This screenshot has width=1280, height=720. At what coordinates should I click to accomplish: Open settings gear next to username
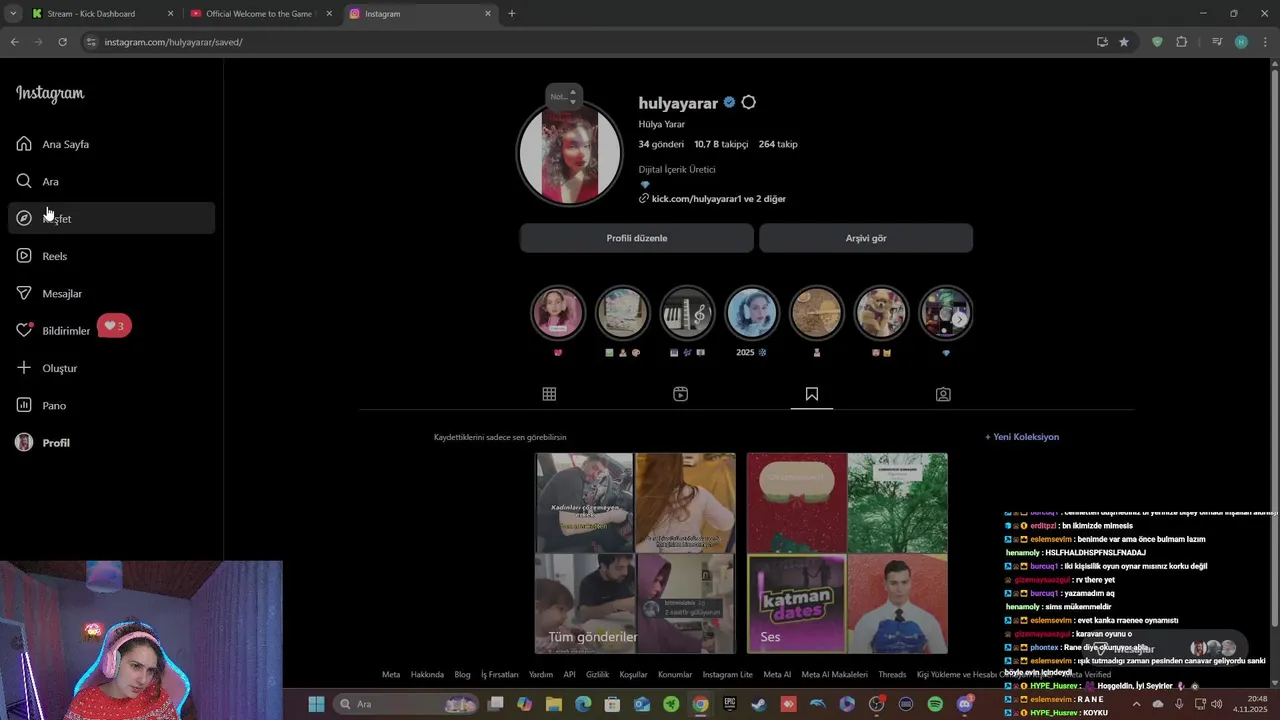click(x=748, y=103)
